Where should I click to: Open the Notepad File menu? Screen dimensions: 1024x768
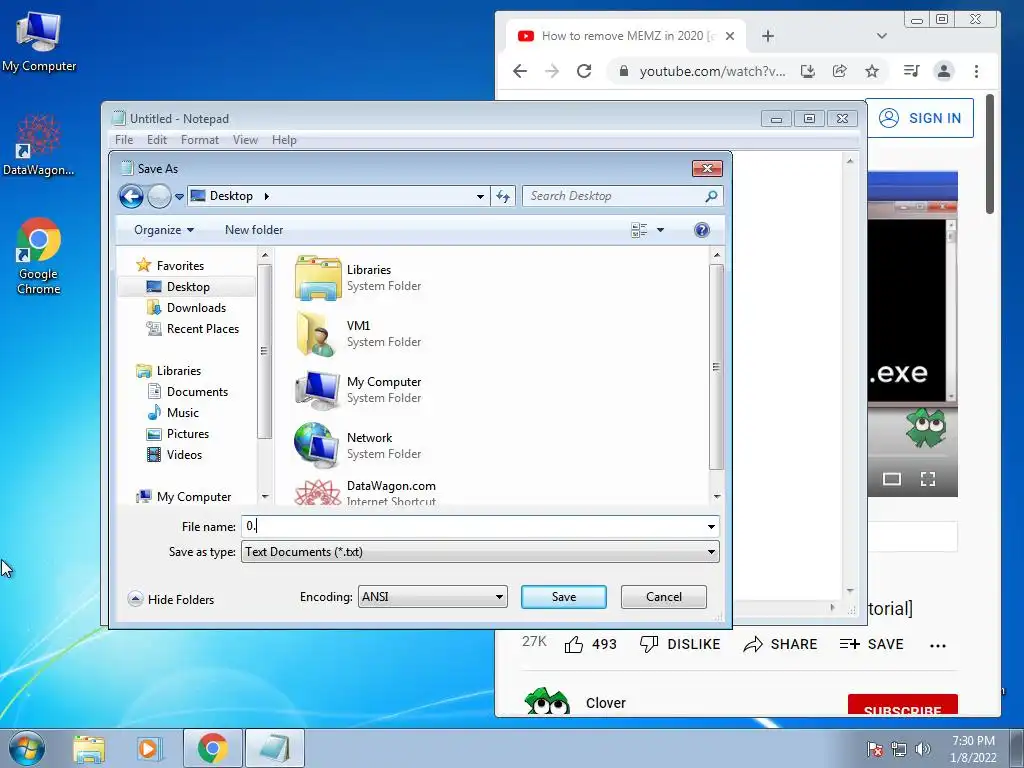pos(124,140)
